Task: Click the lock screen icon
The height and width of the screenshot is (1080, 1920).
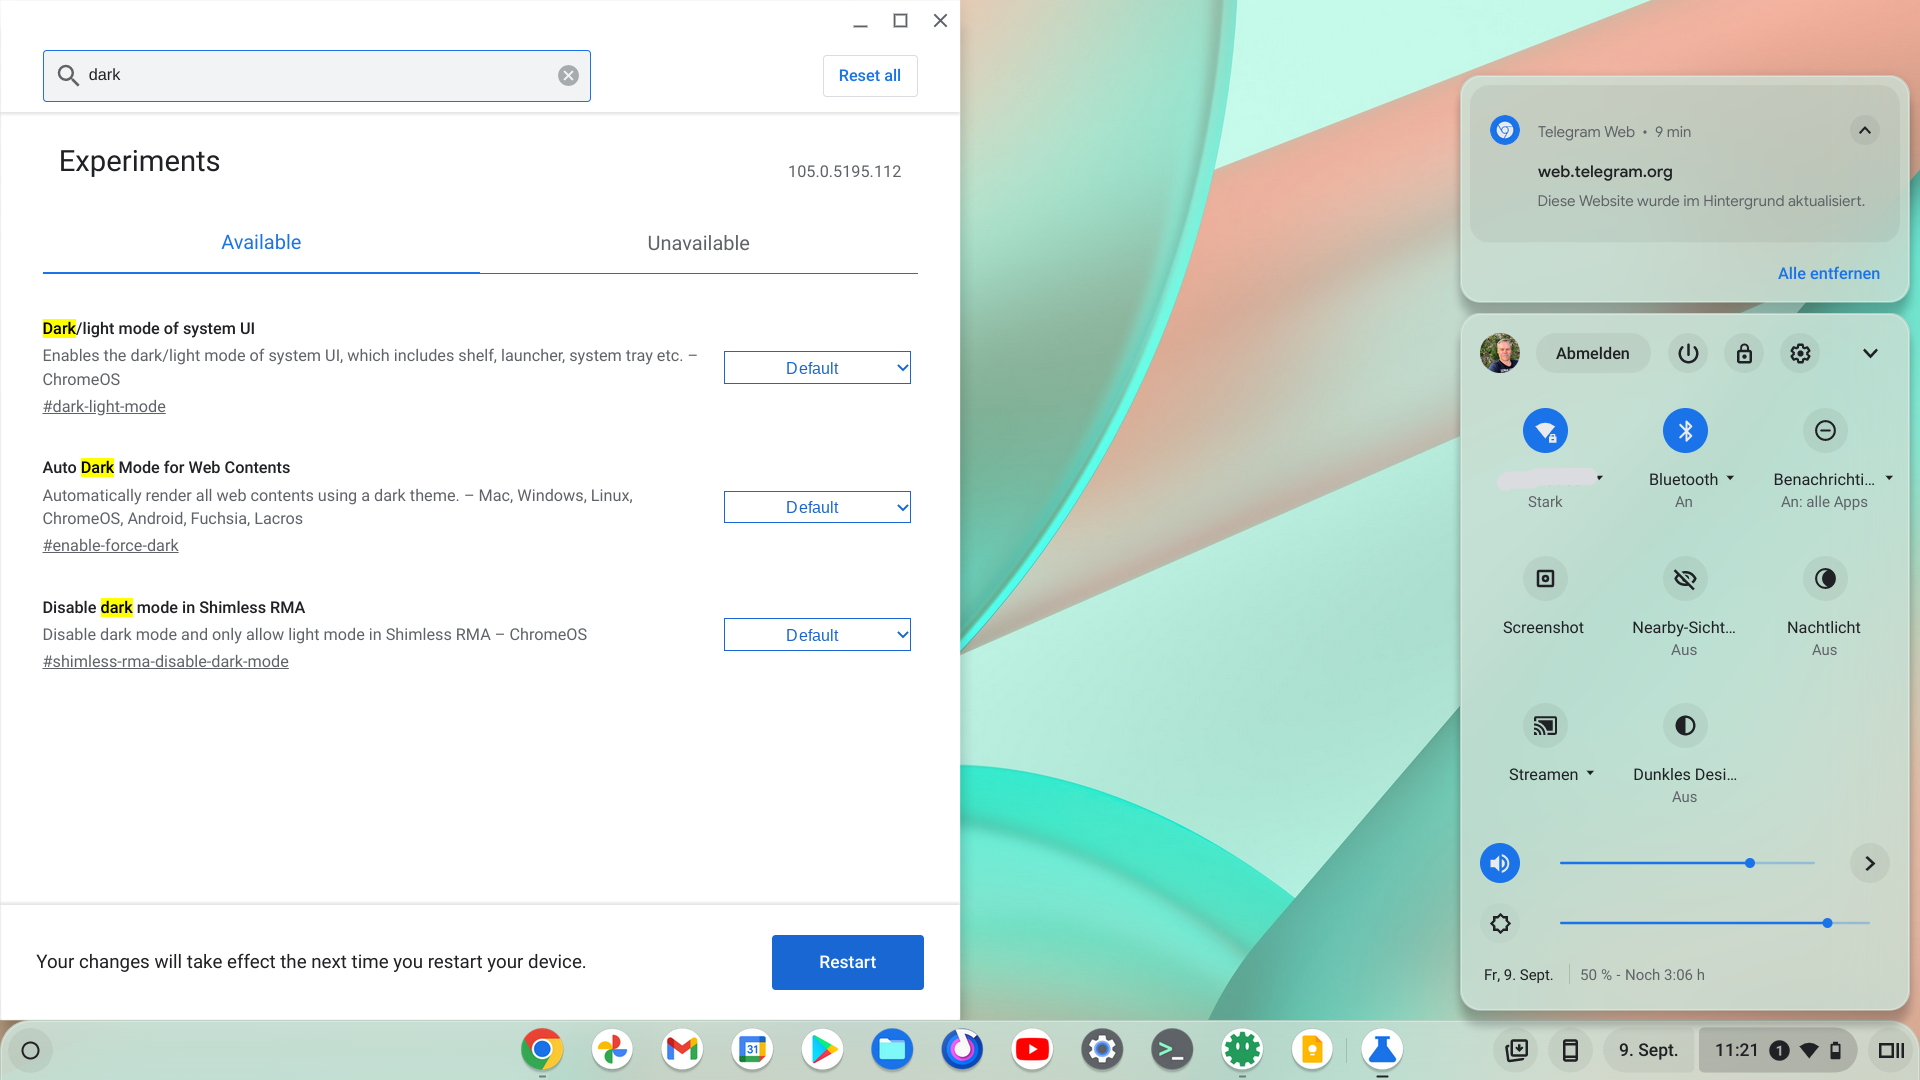Action: click(x=1744, y=353)
